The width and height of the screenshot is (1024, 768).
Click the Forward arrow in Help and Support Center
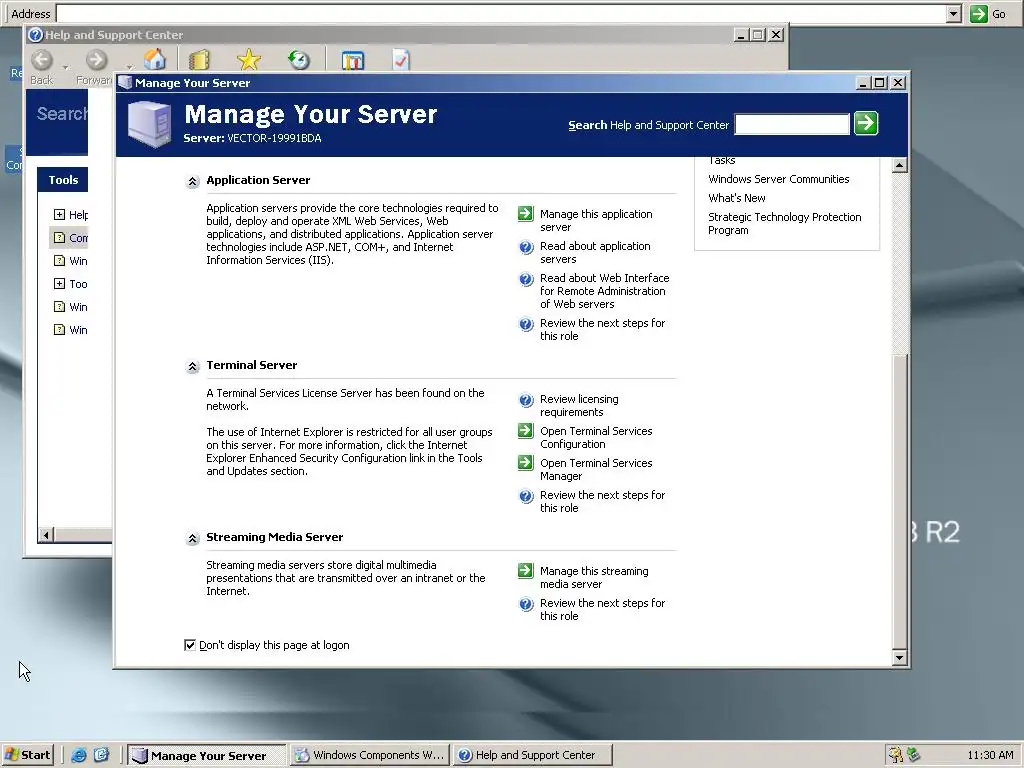point(96,60)
